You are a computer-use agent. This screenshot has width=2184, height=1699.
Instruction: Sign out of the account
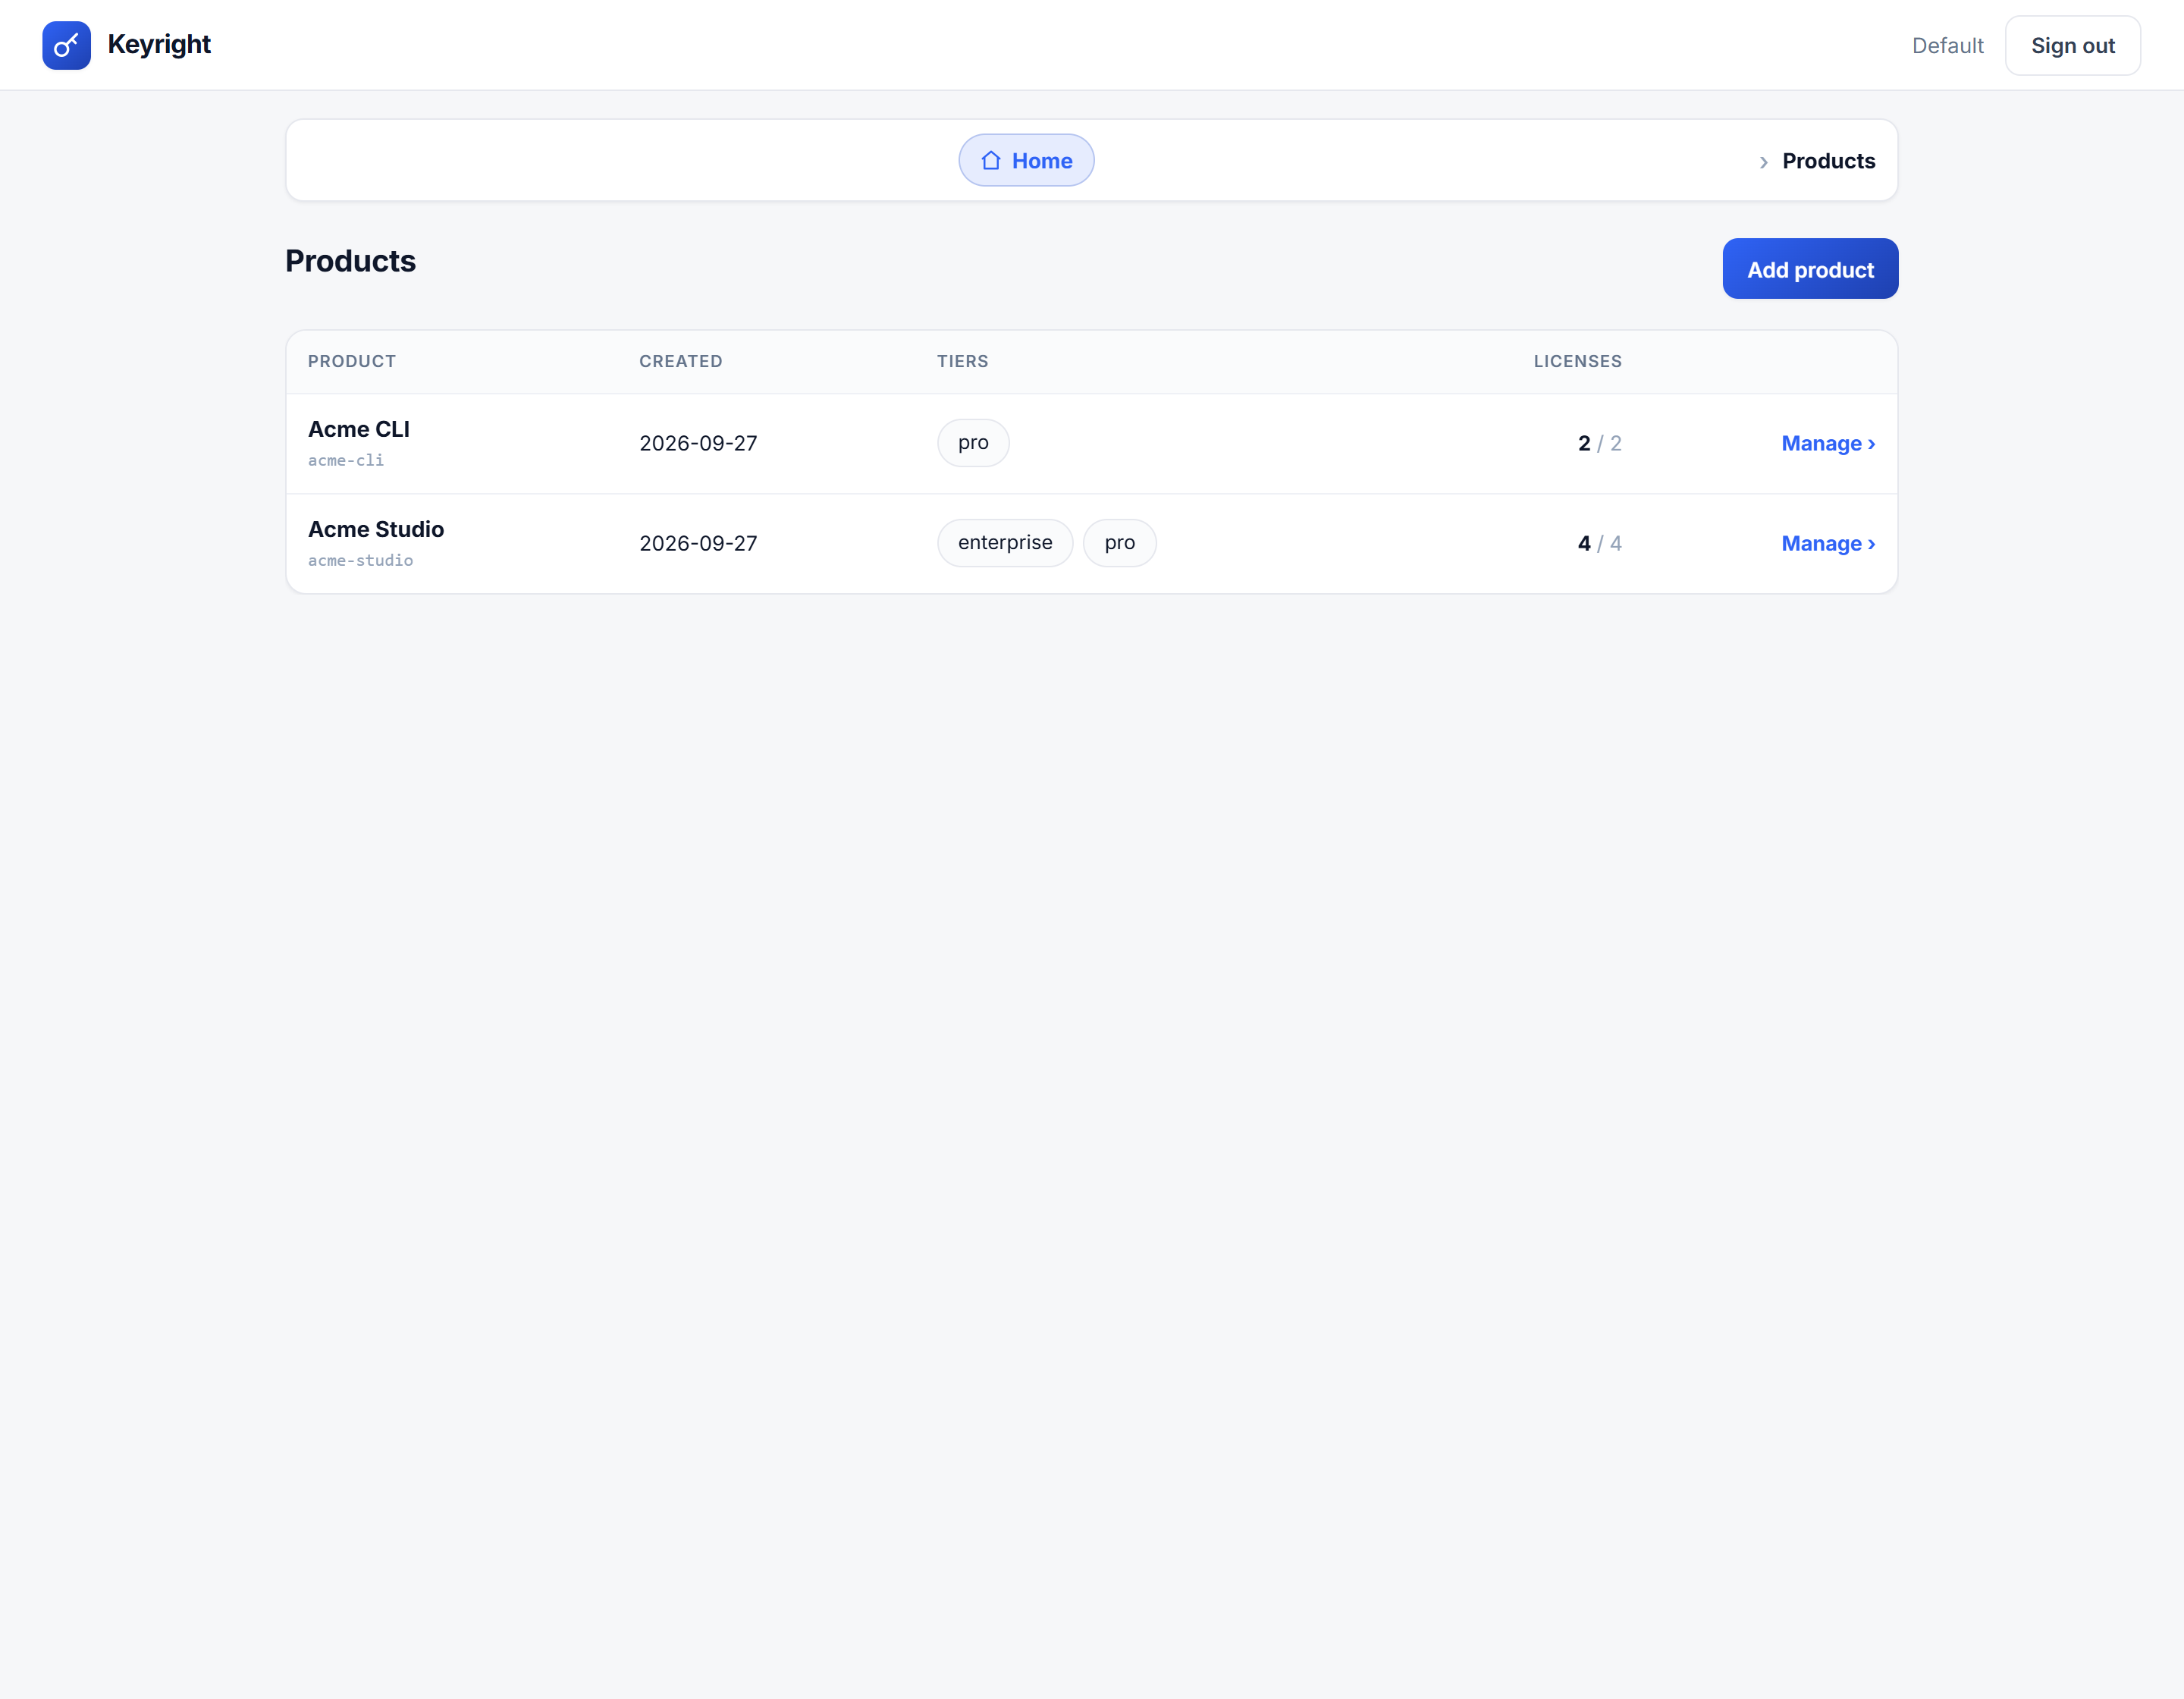(2072, 45)
